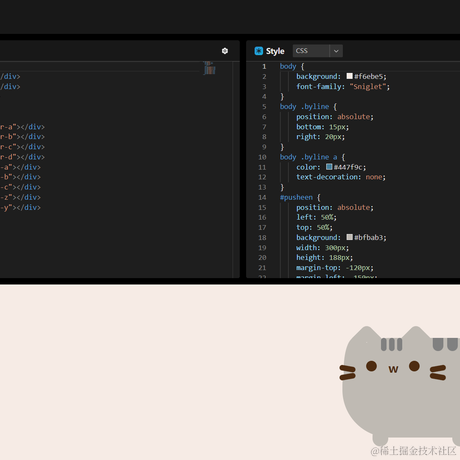
Task: Click the 'body .byline {' selector line
Action: pos(309,107)
